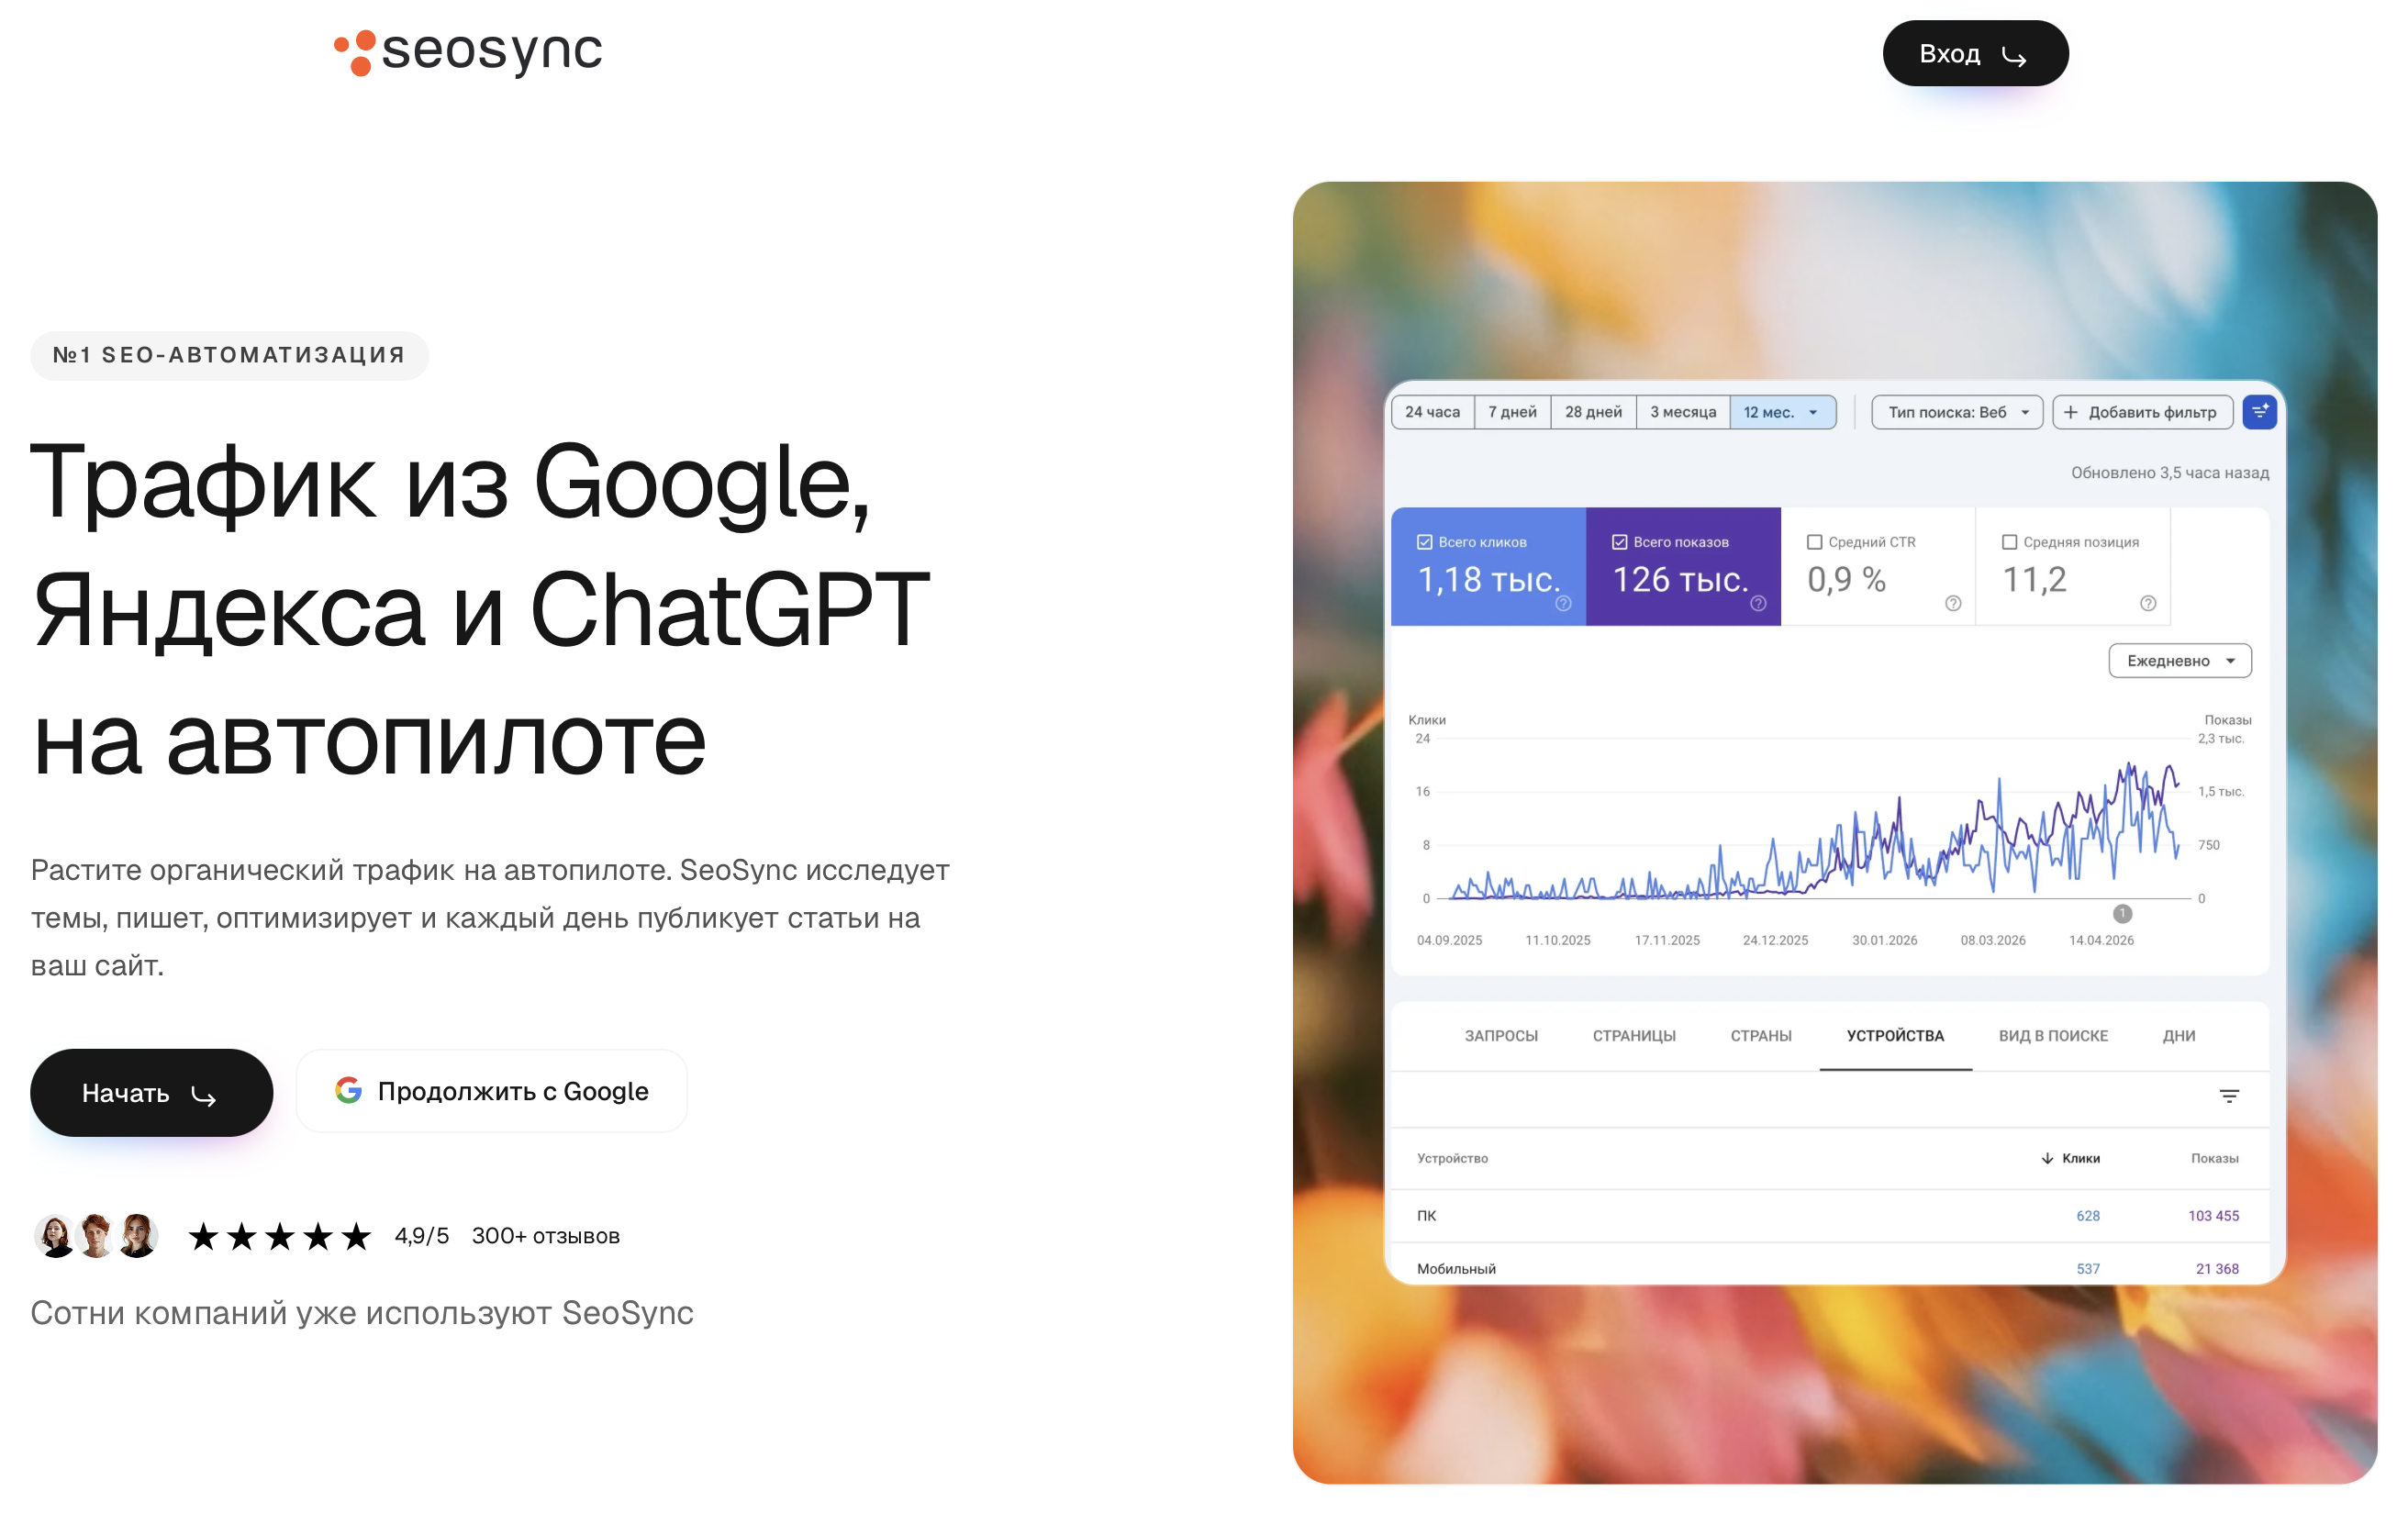The height and width of the screenshot is (1525, 2408).
Task: Click the Показы column header
Action: click(2214, 1158)
